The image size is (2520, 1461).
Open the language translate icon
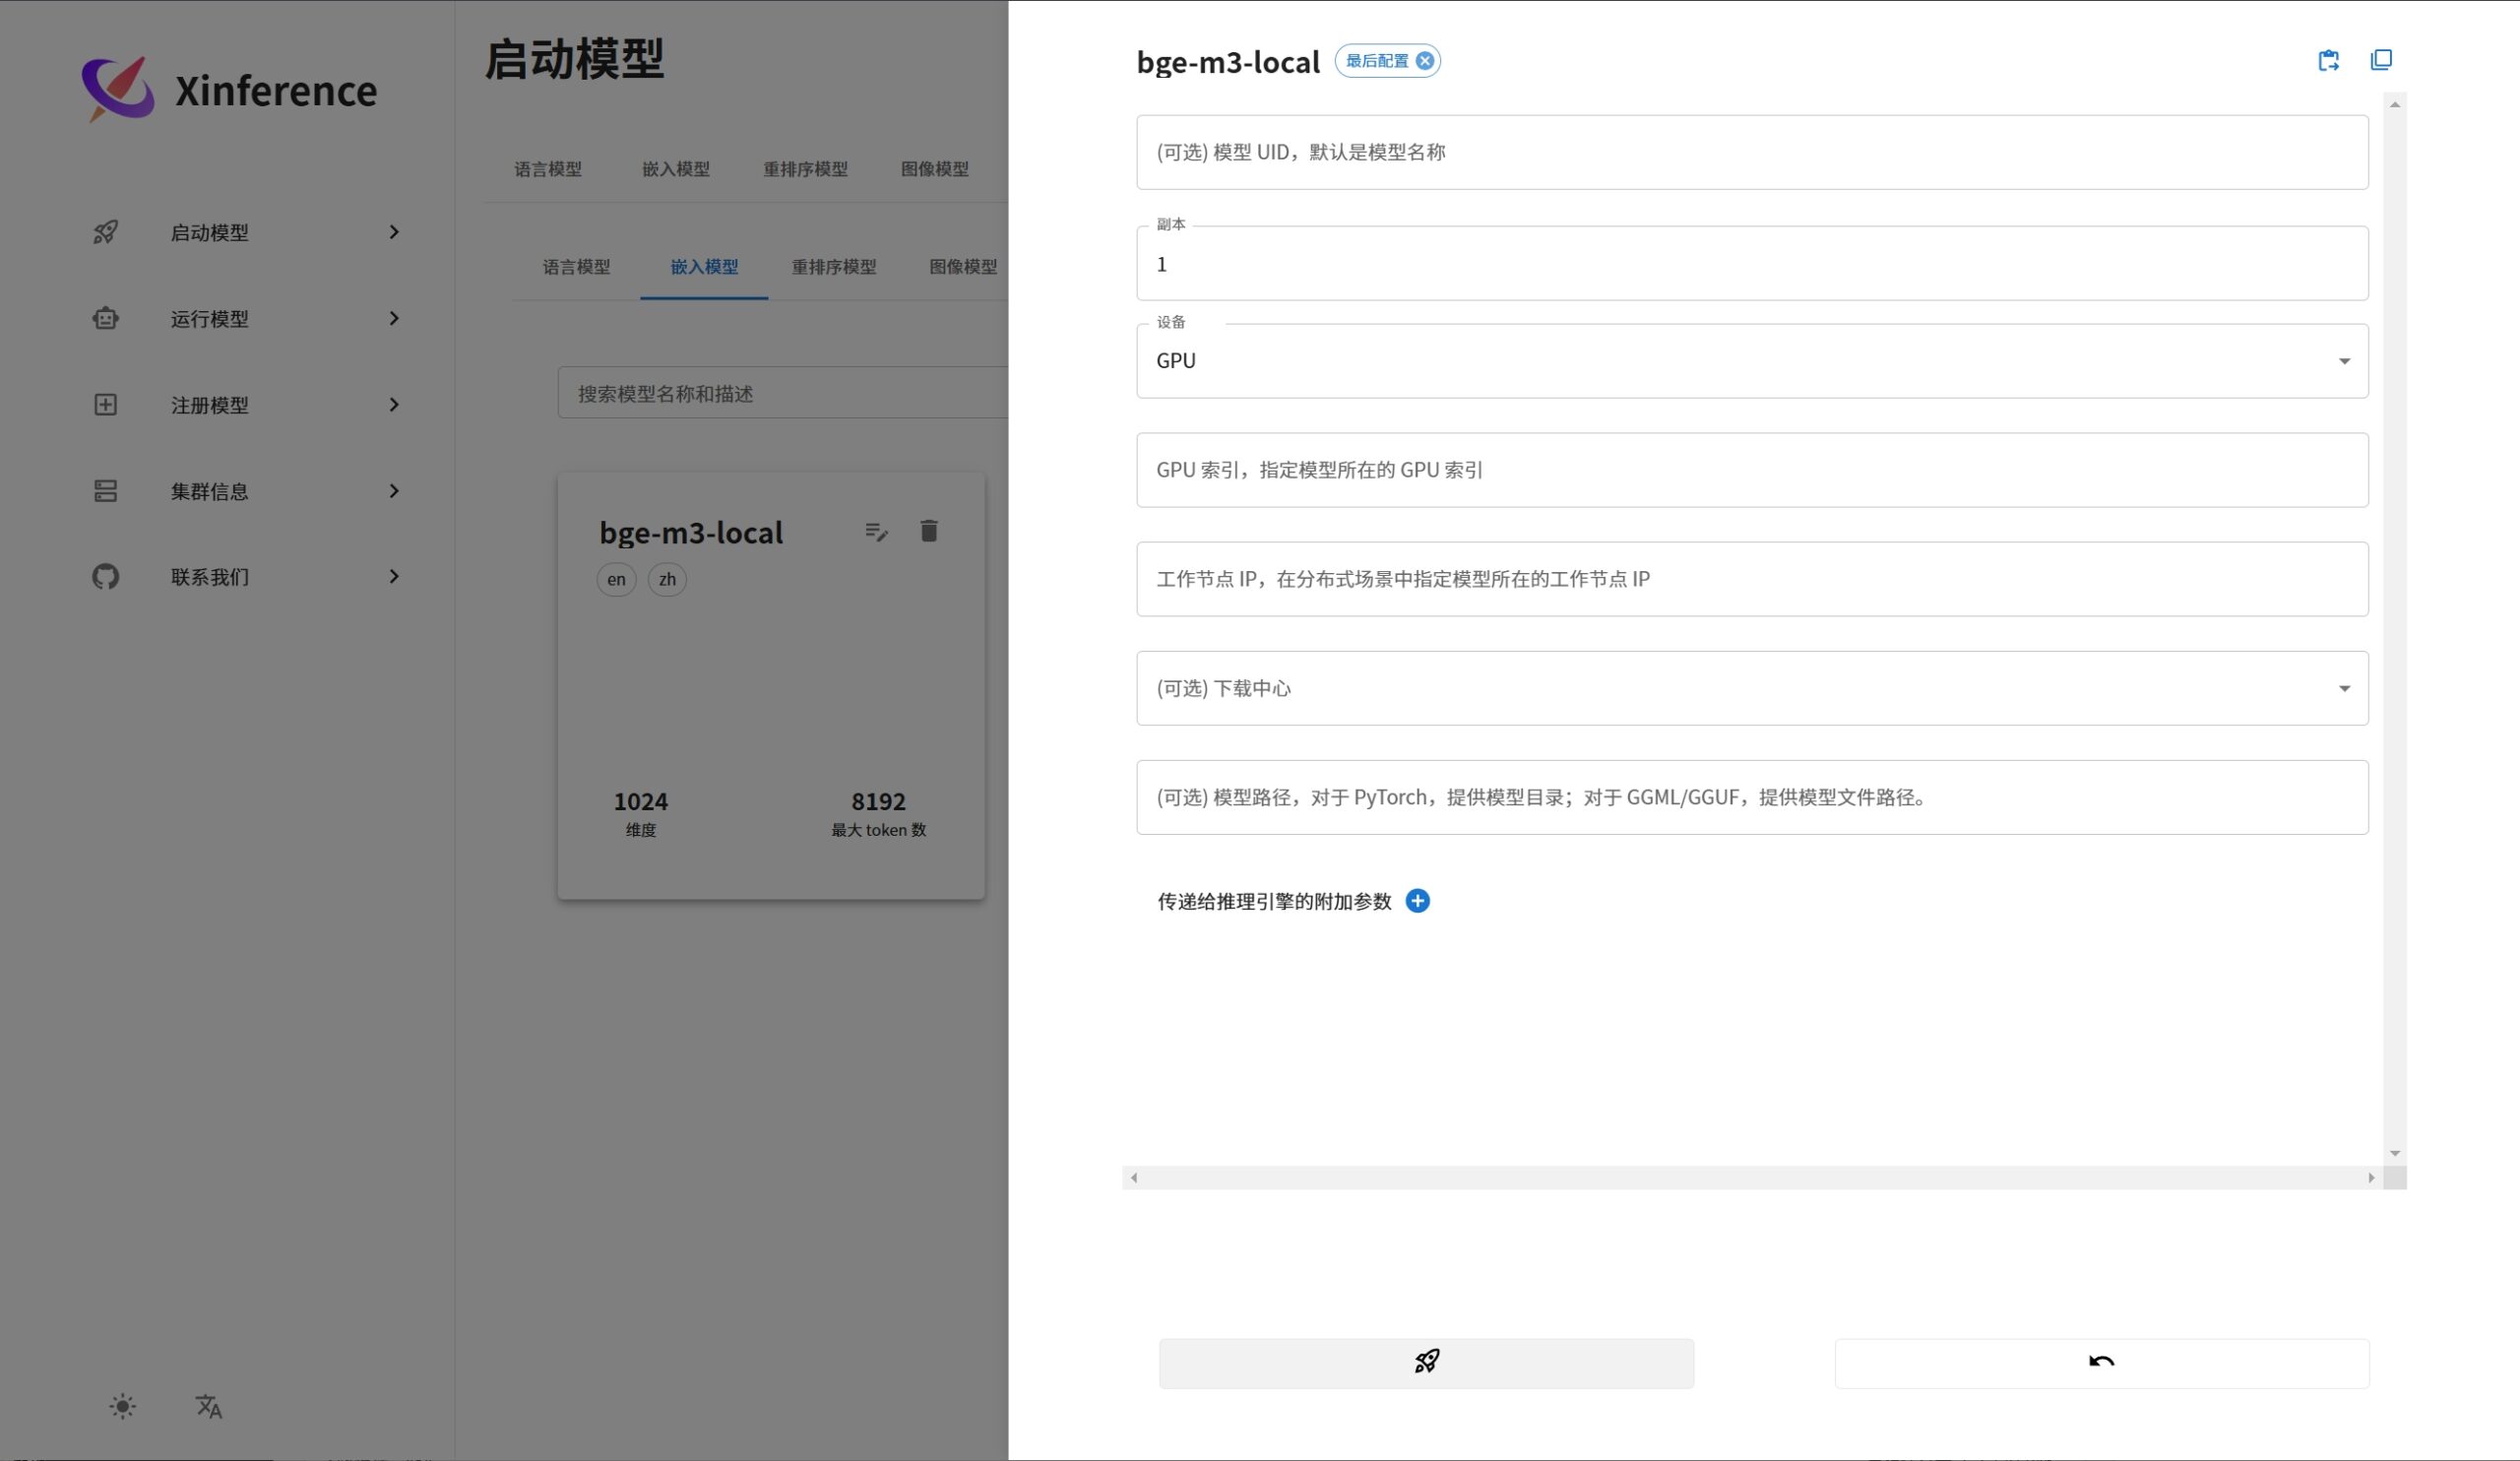click(208, 1406)
